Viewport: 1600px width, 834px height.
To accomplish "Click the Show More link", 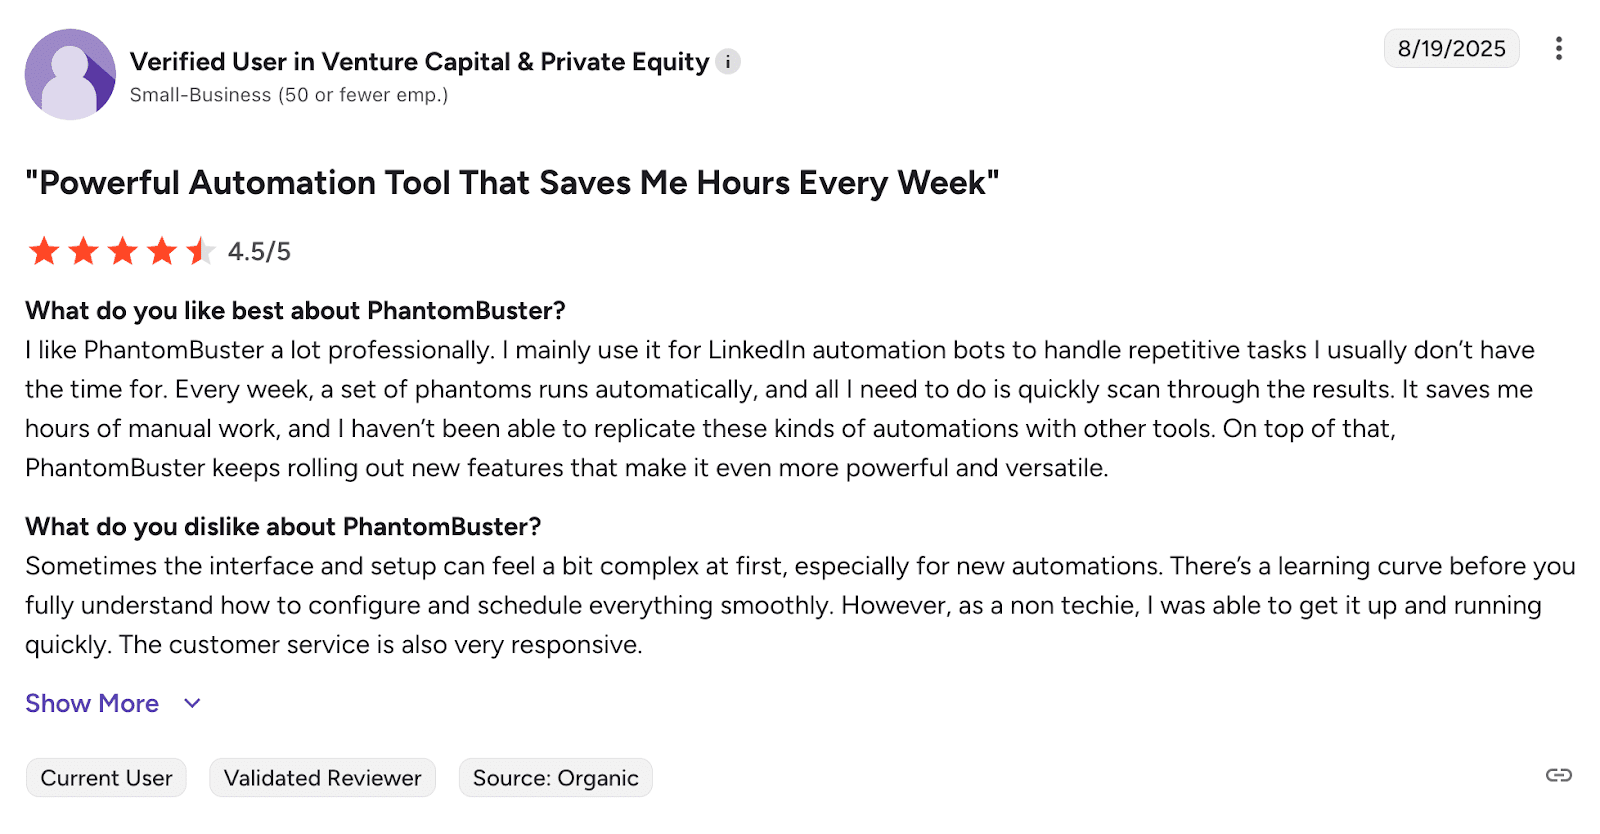I will tap(92, 704).
